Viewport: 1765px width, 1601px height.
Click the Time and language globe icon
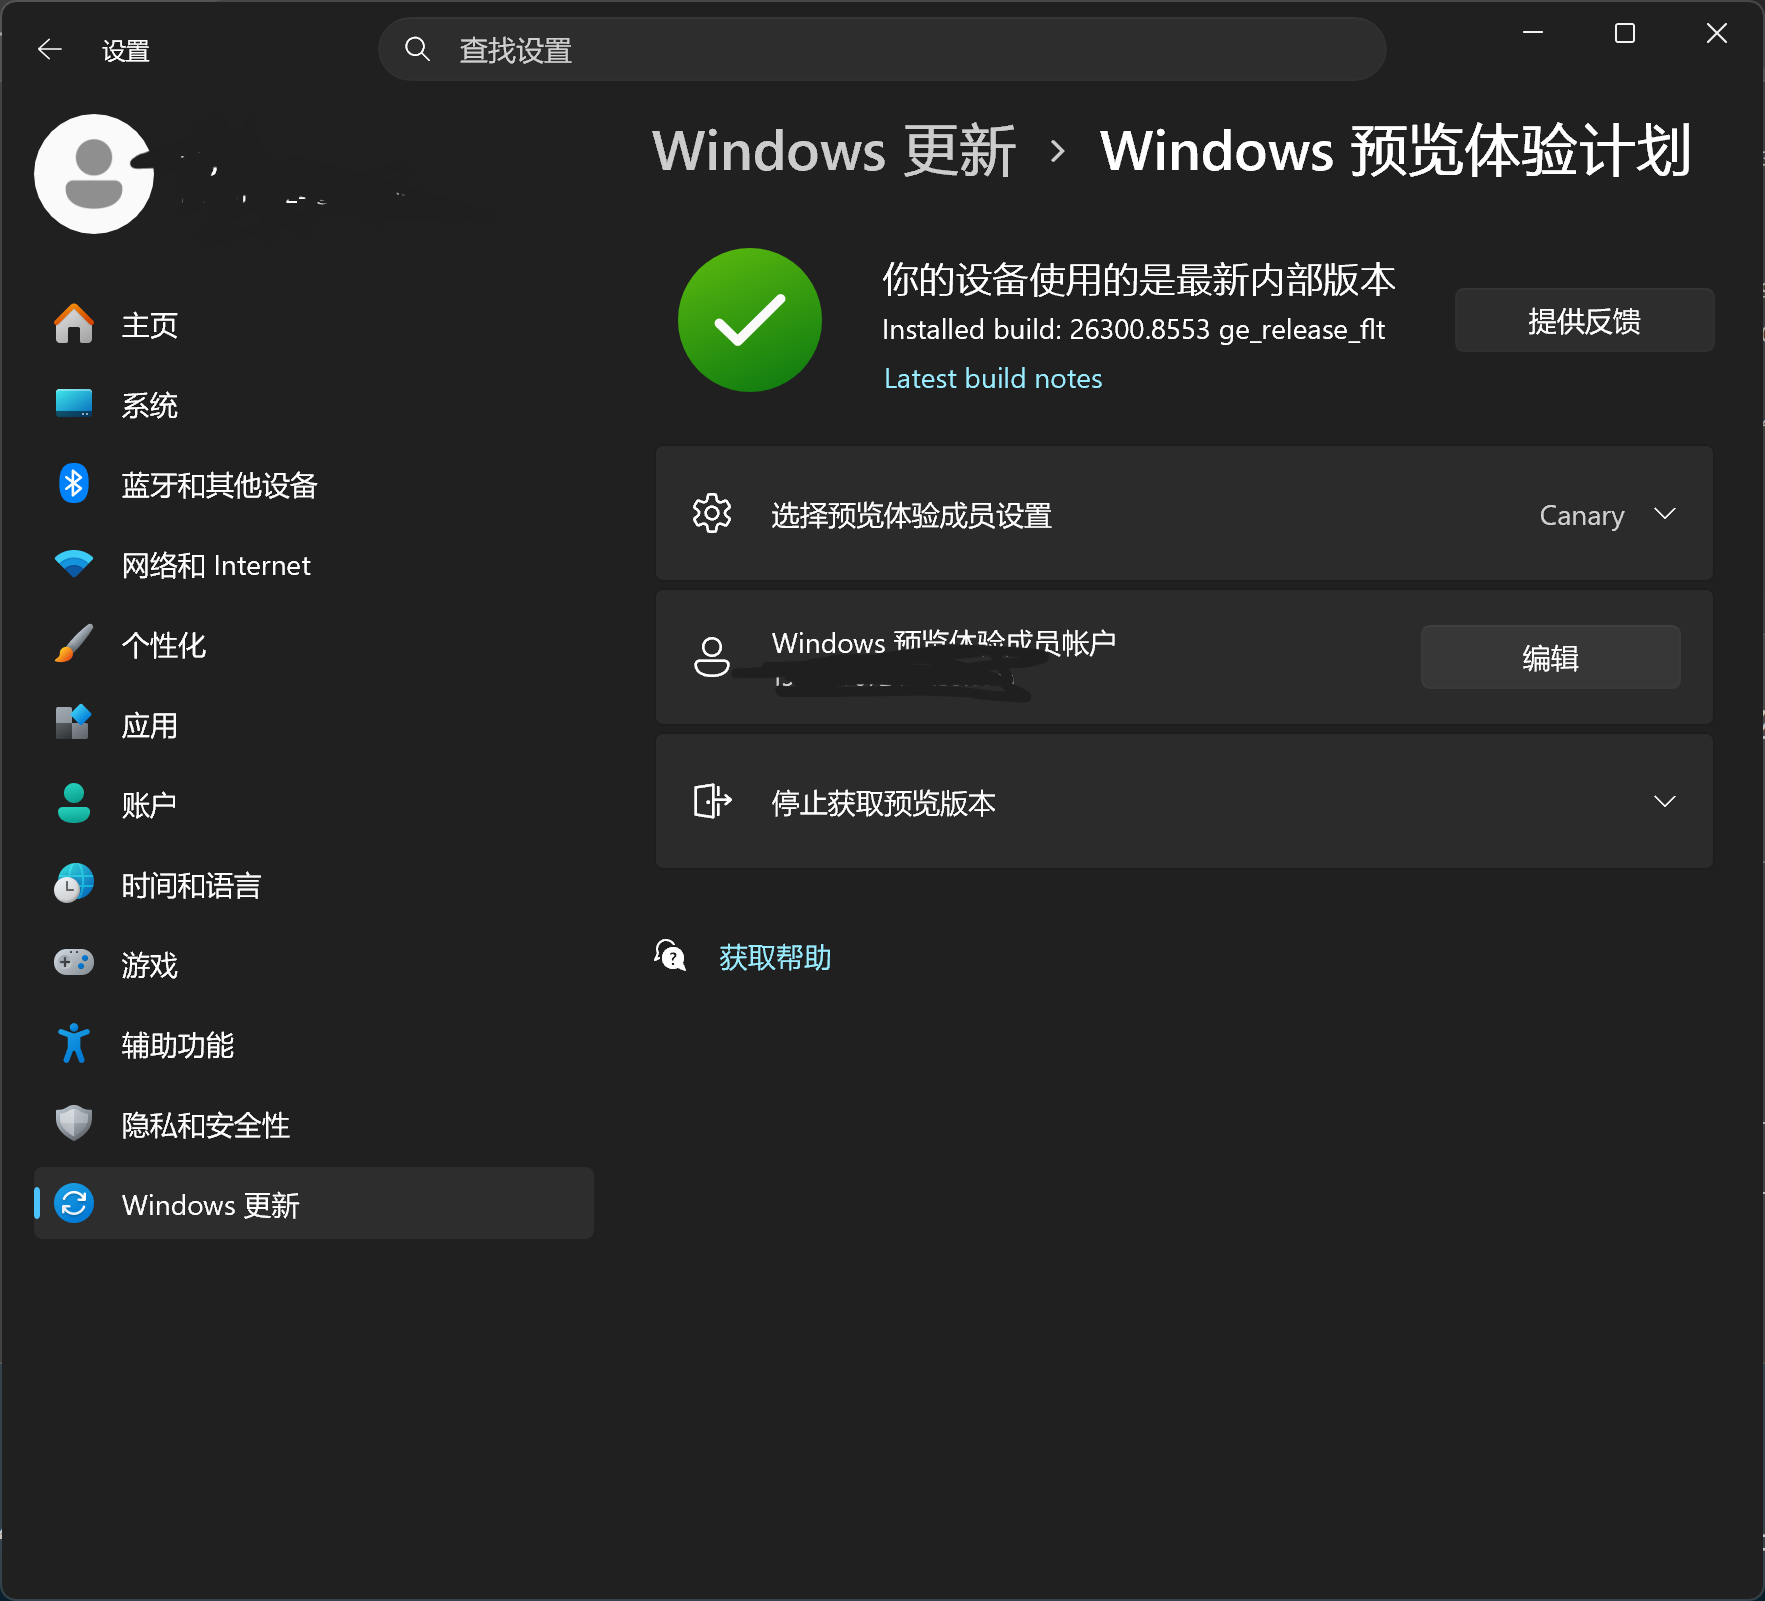(x=74, y=884)
